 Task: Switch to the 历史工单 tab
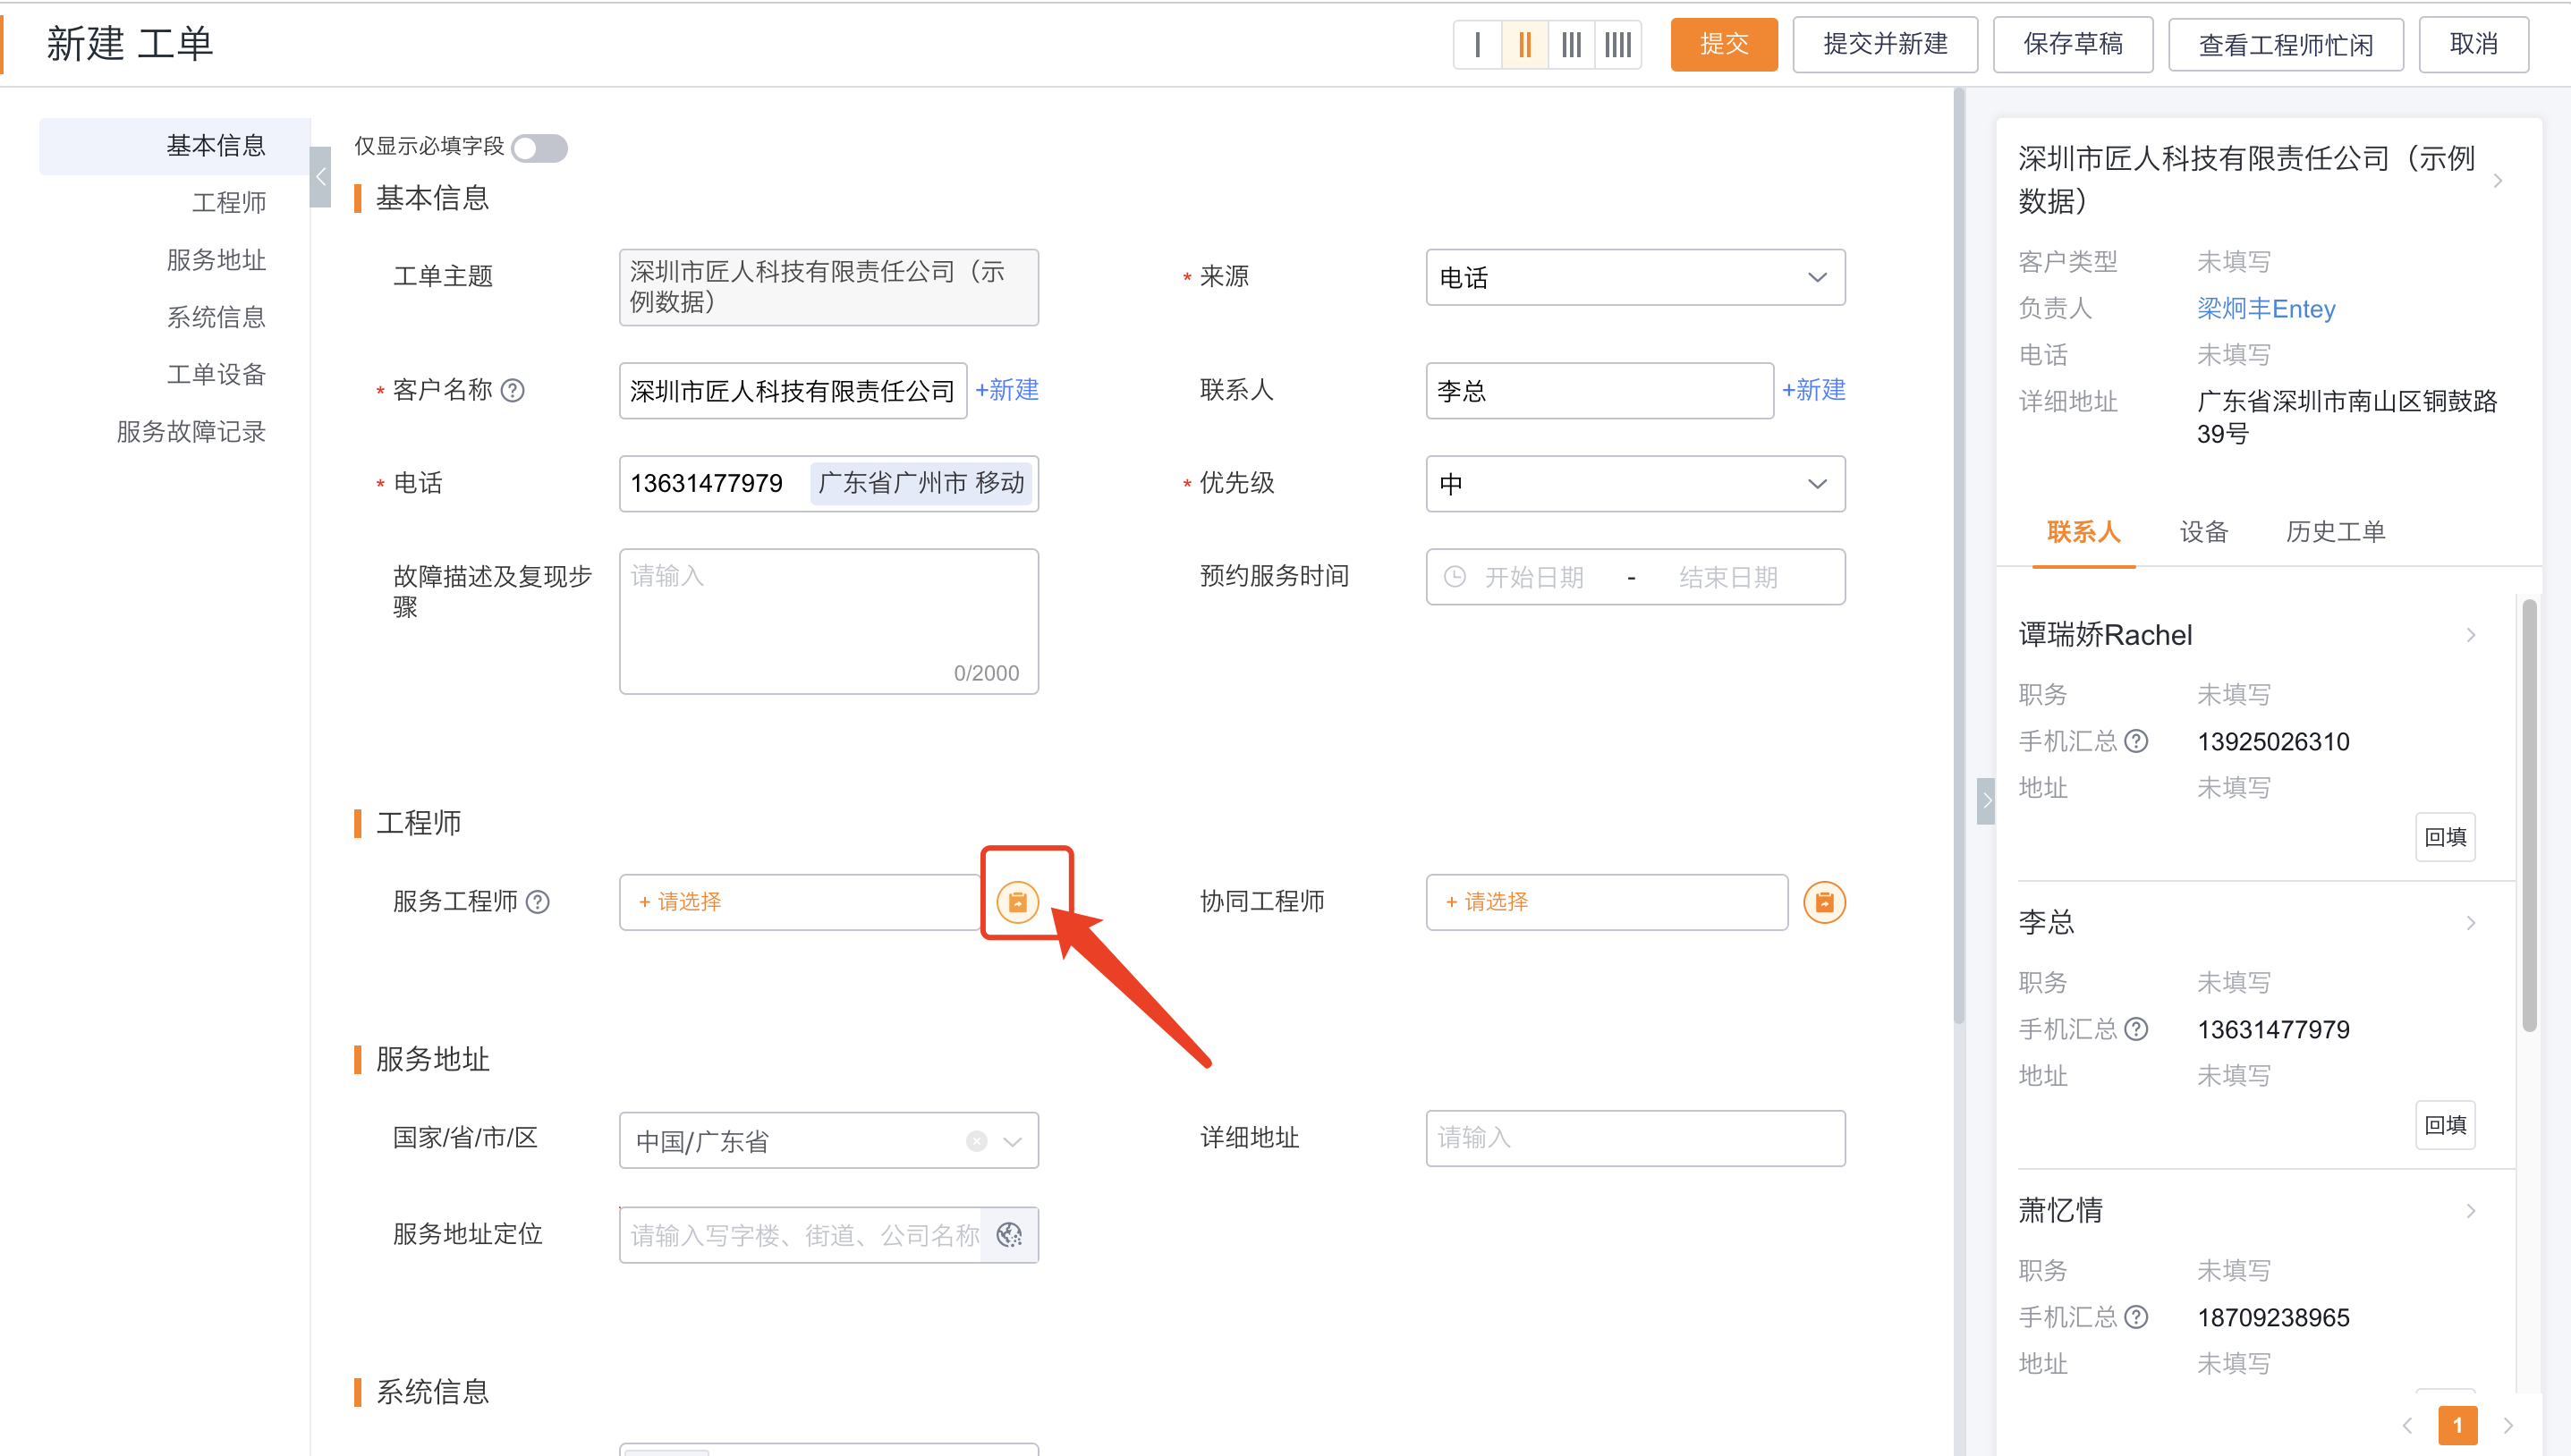2334,532
